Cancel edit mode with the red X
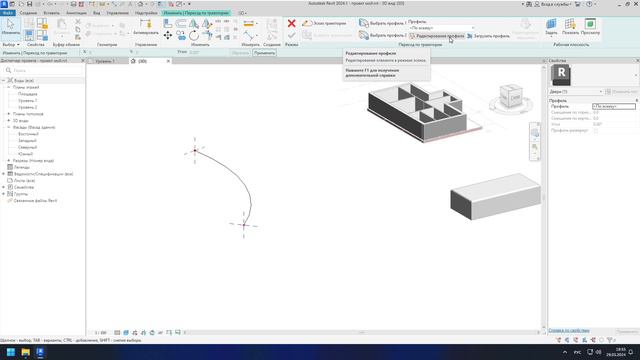640x360 pixels. [291, 23]
